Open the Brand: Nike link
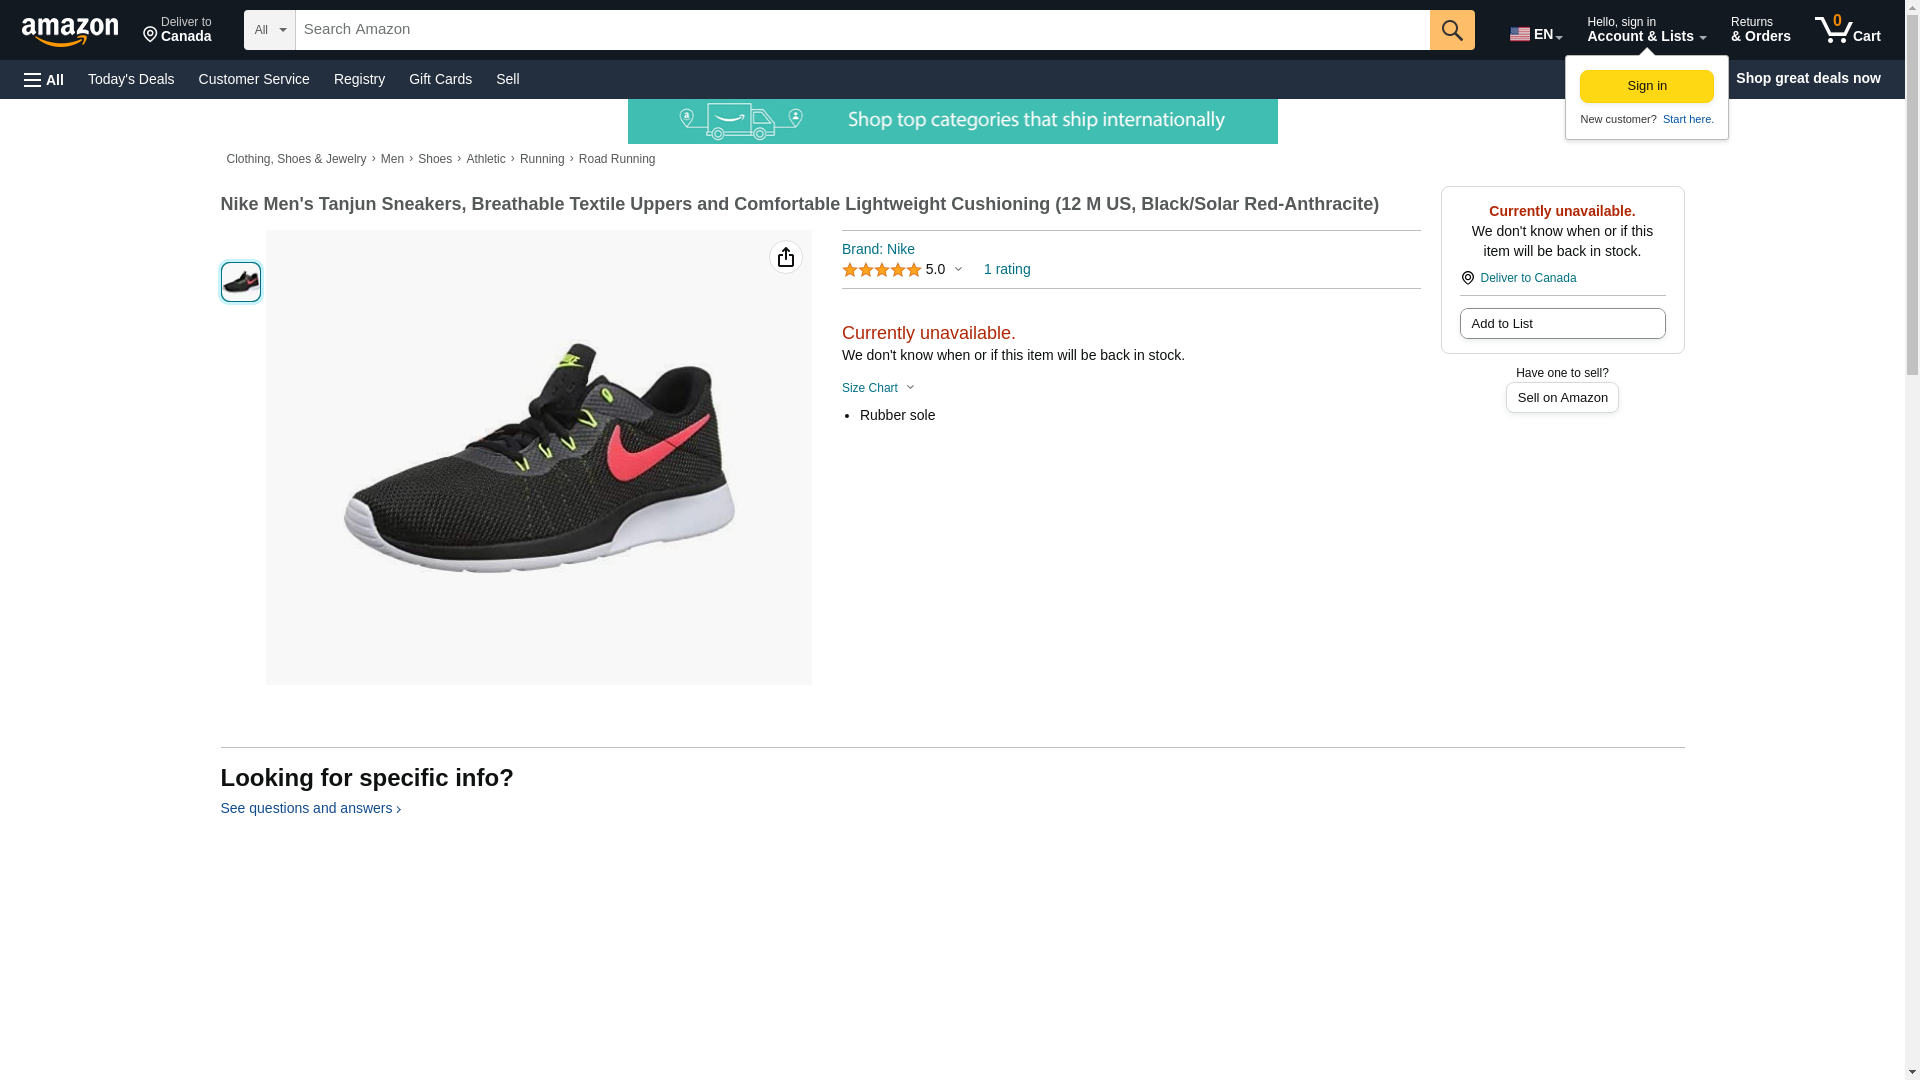Viewport: 1920px width, 1080px height. (877, 249)
